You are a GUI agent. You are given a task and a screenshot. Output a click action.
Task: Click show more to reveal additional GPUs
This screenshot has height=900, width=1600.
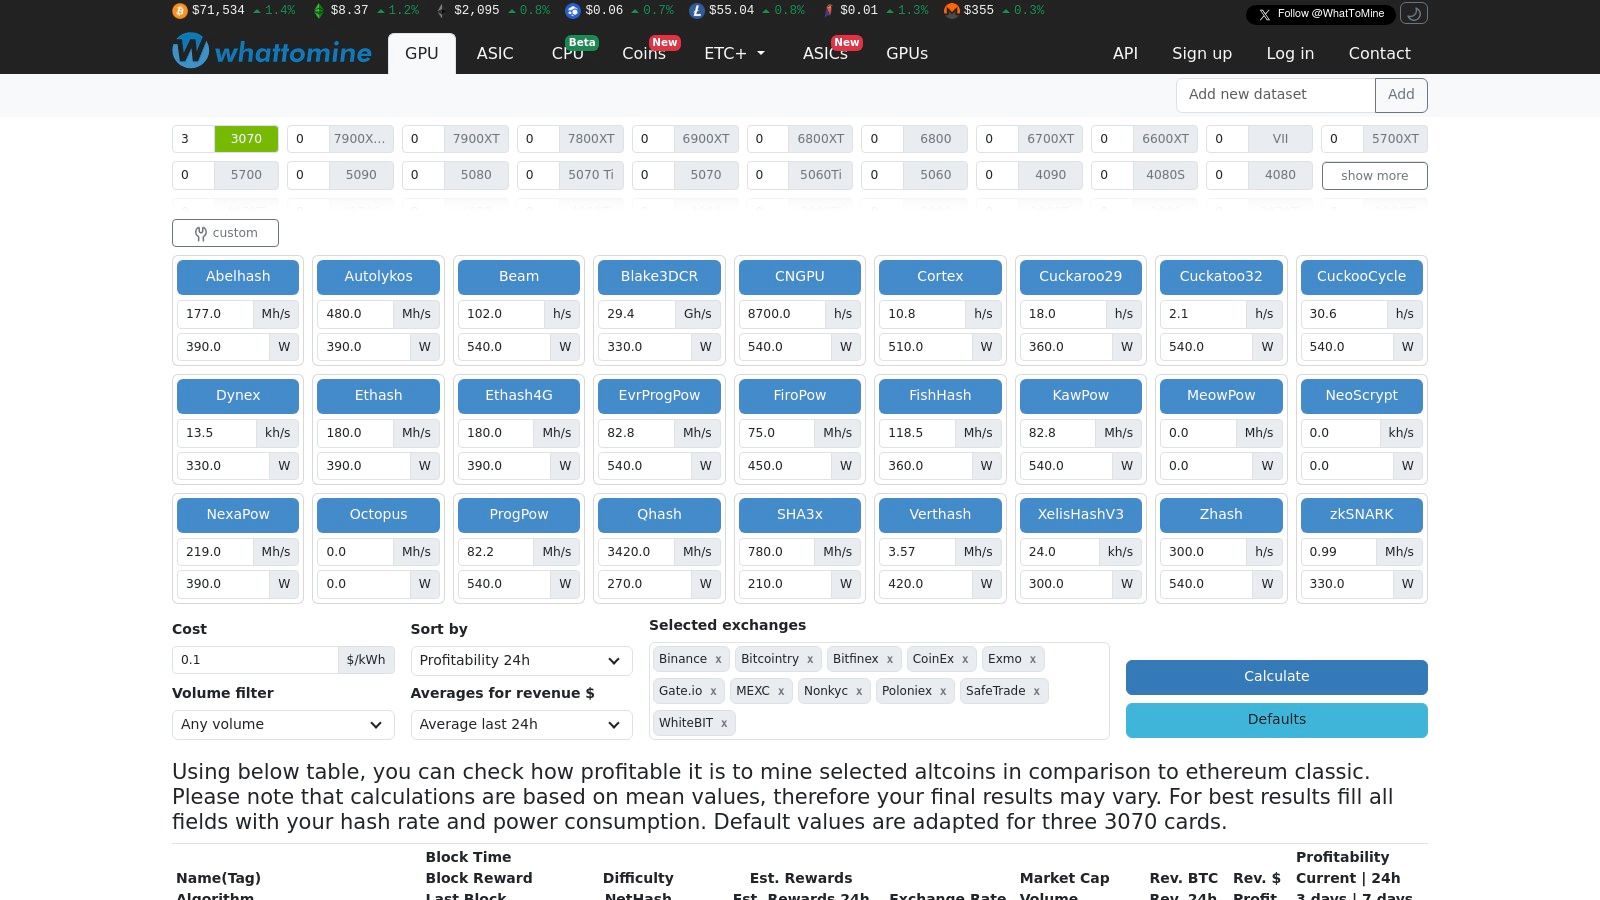click(x=1374, y=175)
